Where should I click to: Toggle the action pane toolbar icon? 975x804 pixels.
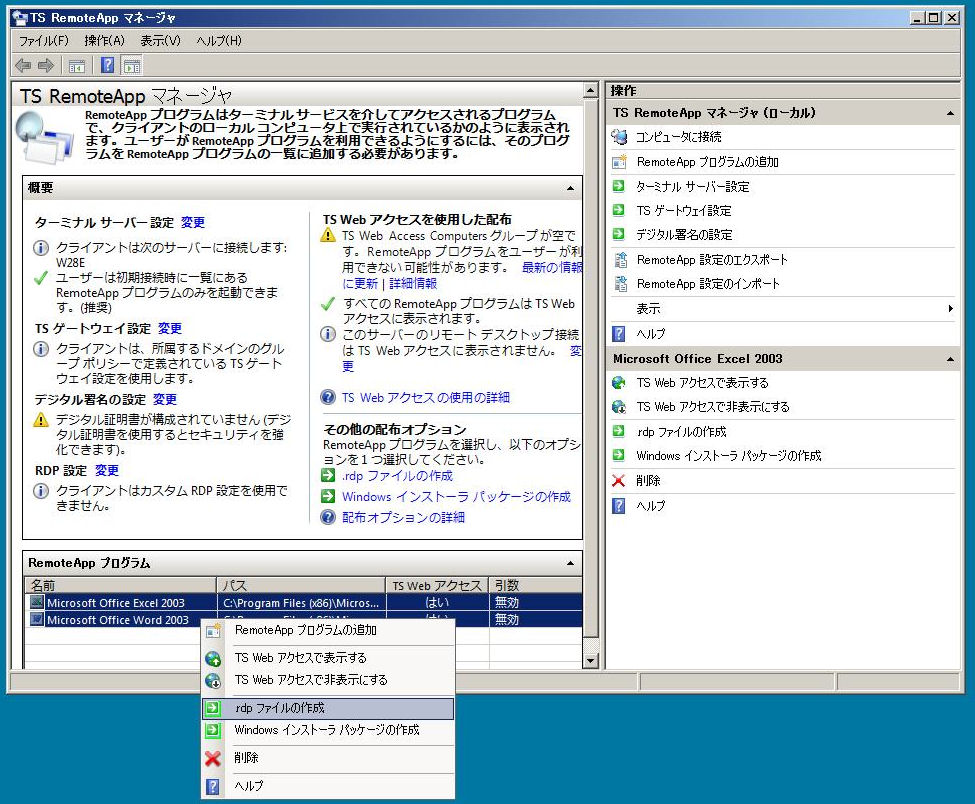coord(132,65)
